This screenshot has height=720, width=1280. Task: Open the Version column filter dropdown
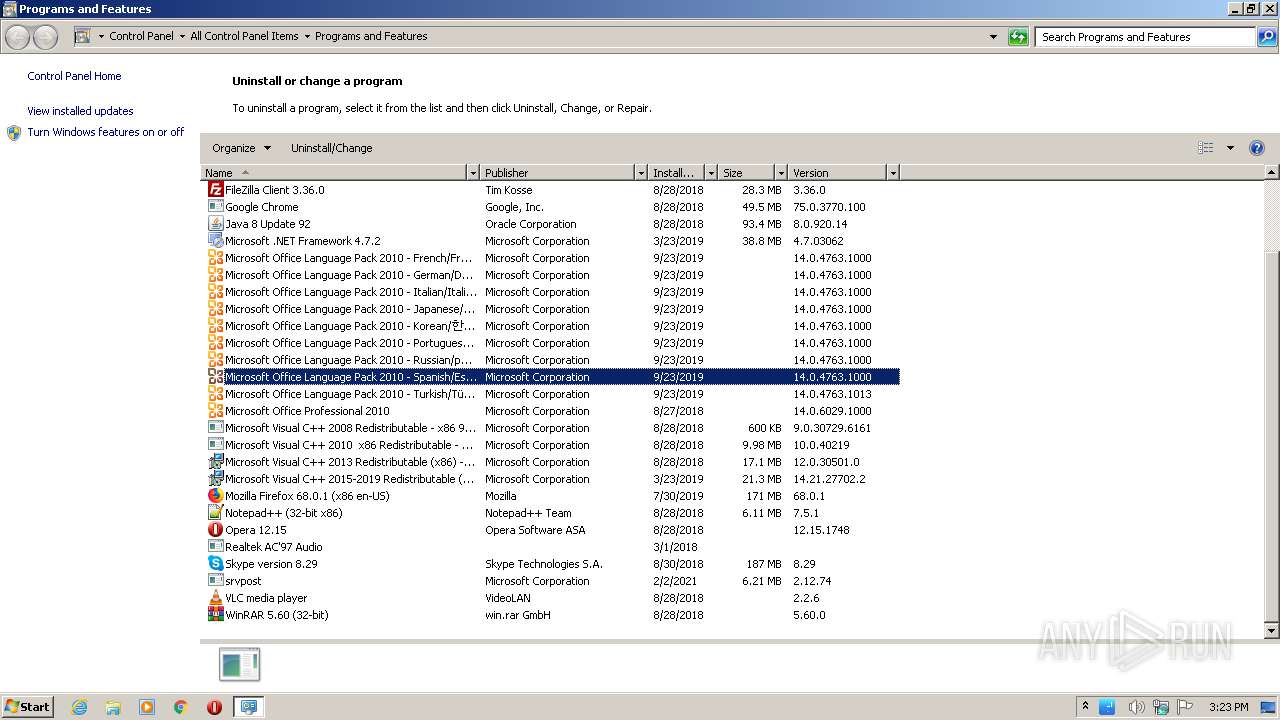click(893, 173)
